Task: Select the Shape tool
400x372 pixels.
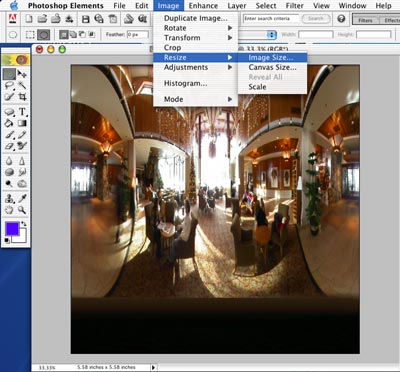Action: (9, 112)
